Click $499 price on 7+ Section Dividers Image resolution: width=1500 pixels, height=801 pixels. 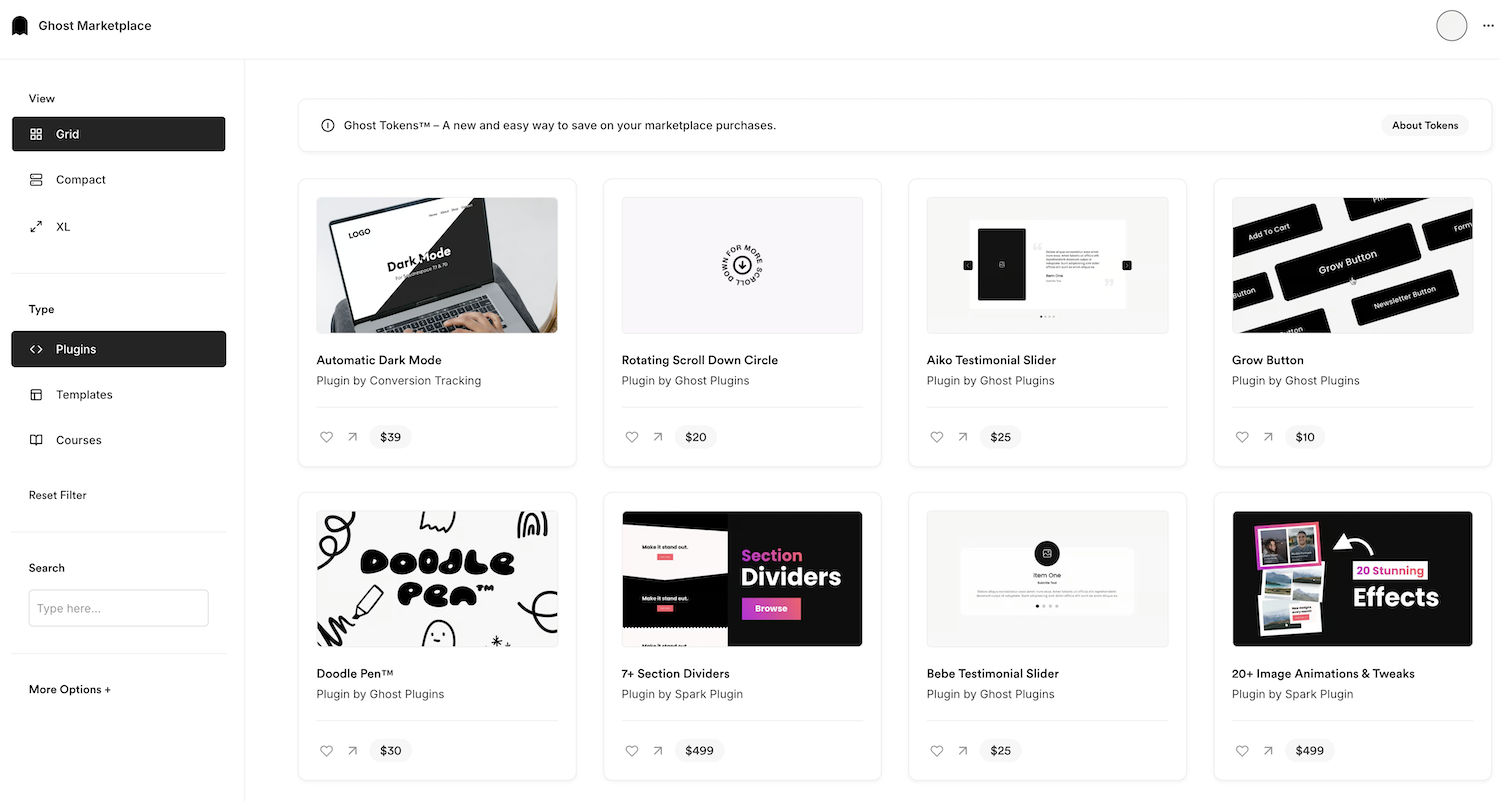pyautogui.click(x=699, y=751)
